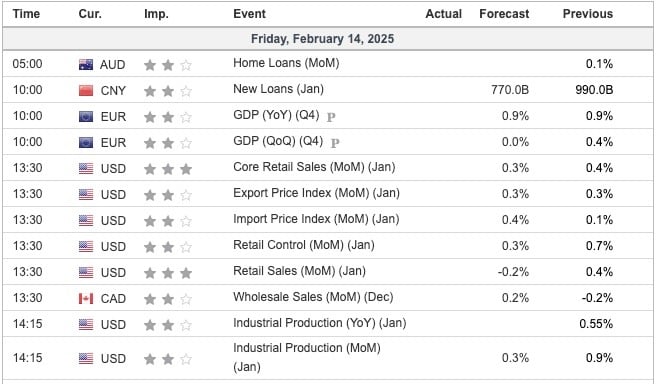Click importance stars for GDP (YoY) row
This screenshot has height=384, width=657.
168,117
